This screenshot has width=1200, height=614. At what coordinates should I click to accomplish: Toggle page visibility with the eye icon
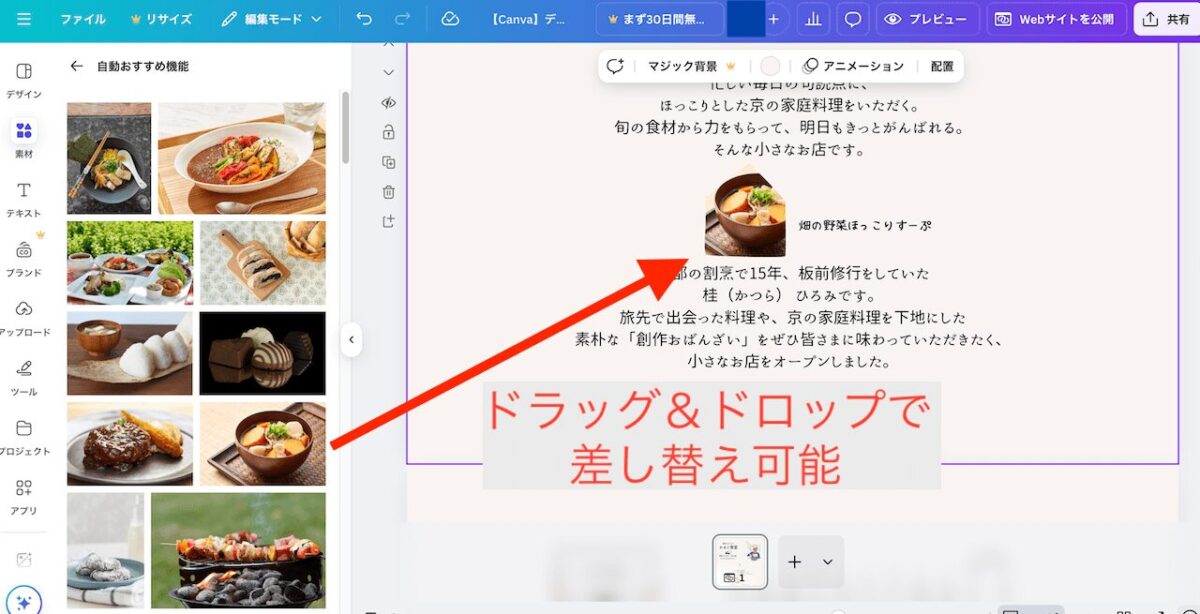click(389, 102)
